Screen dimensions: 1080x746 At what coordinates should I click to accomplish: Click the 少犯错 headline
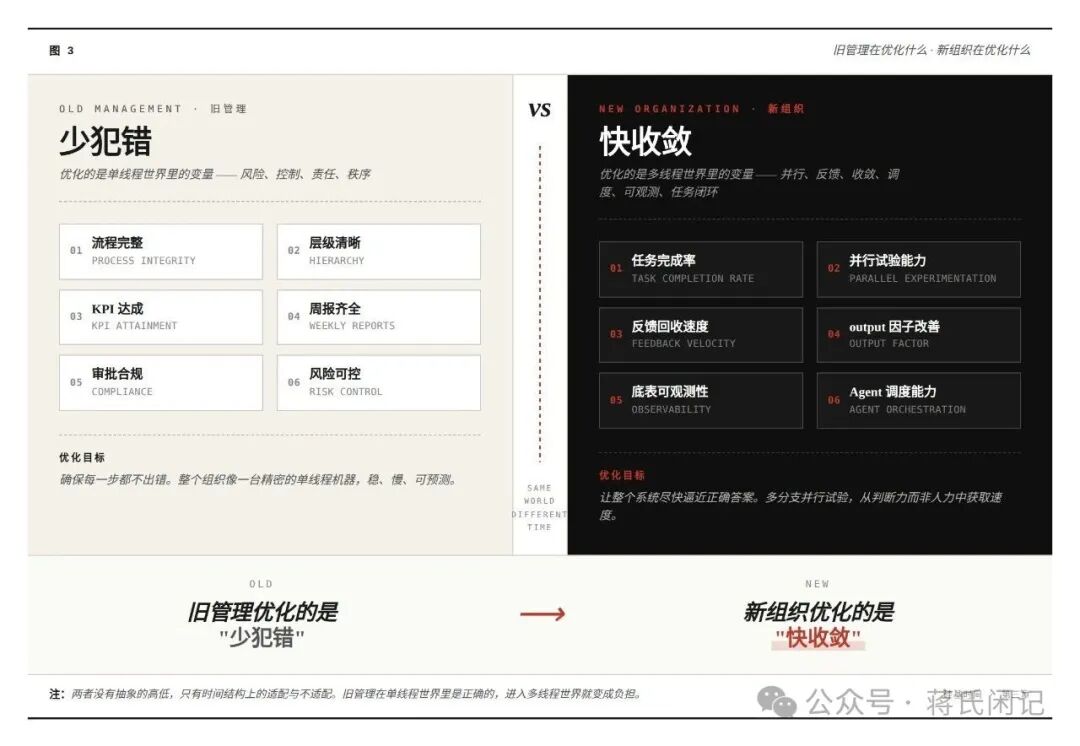[x=105, y=142]
